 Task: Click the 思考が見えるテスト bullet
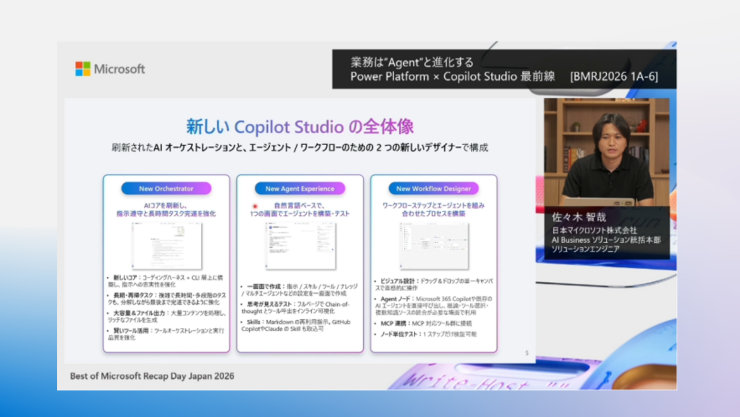tap(295, 308)
